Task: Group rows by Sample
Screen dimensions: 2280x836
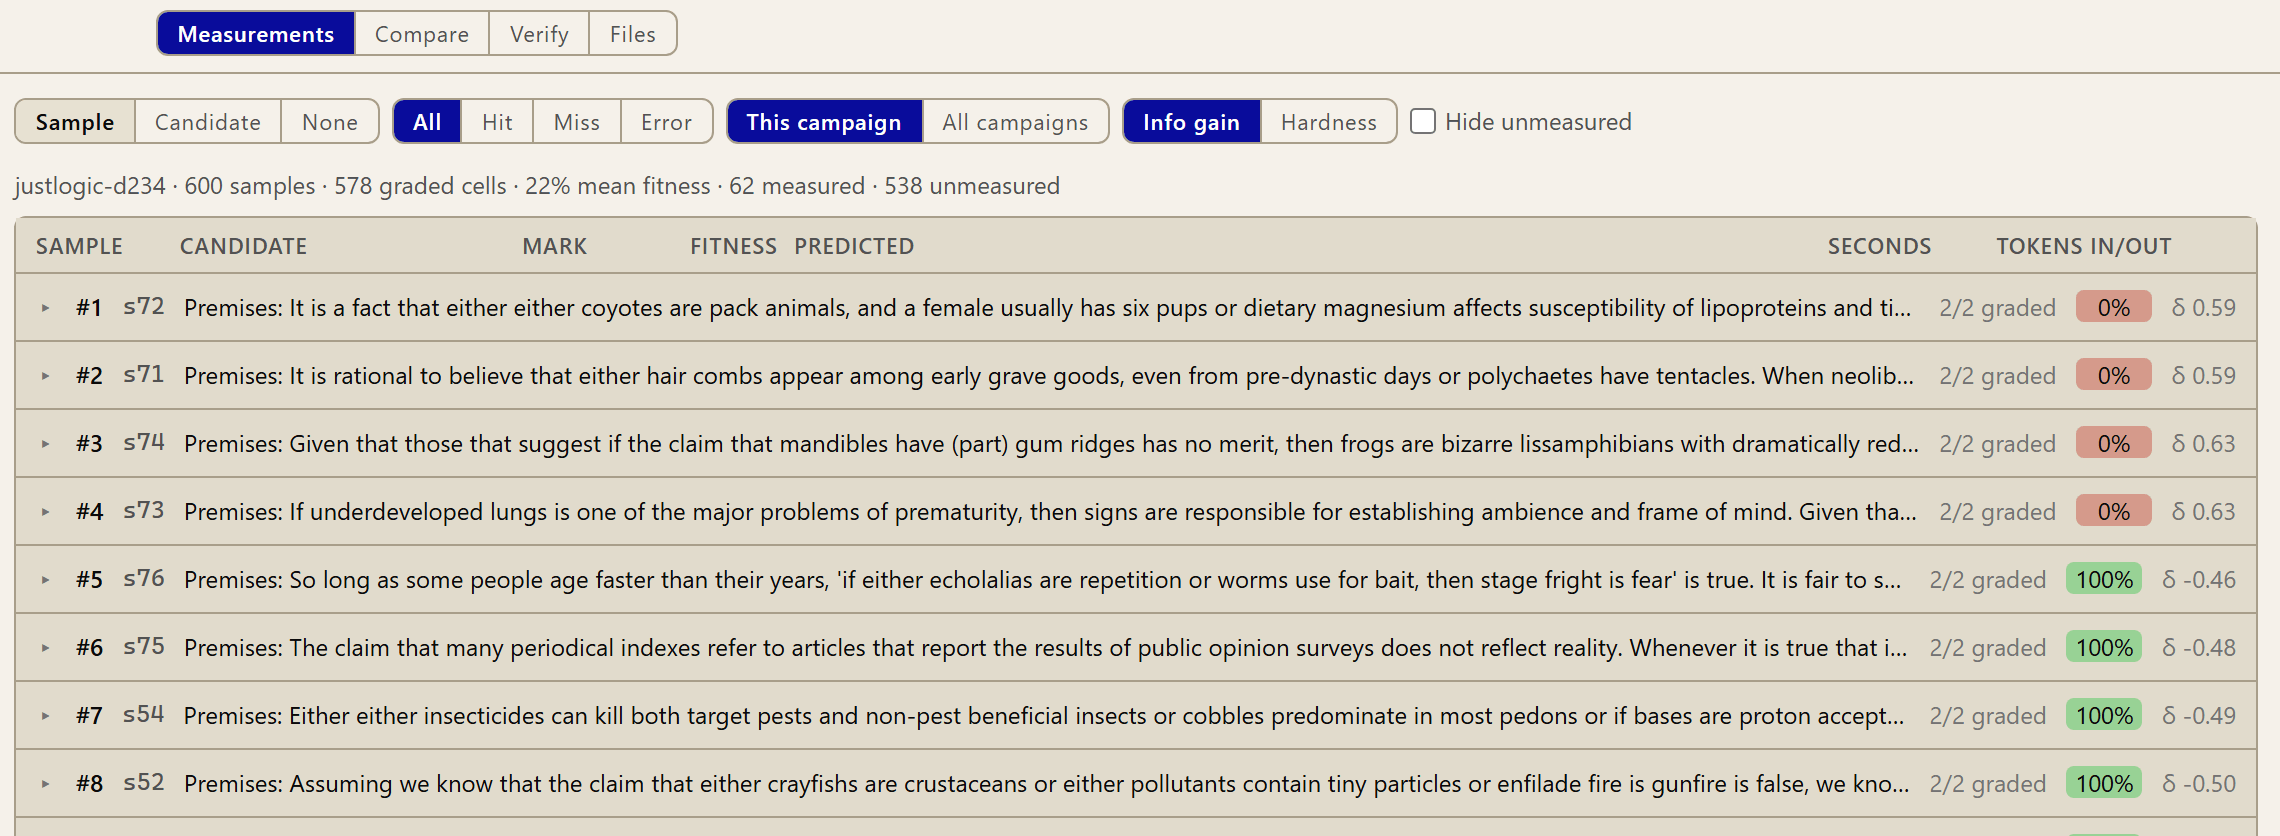Action: click(75, 122)
